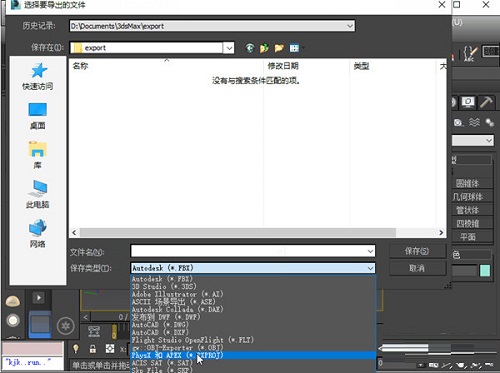Click the Cancel (取消) button
This screenshot has height=373, width=500.
(x=417, y=268)
